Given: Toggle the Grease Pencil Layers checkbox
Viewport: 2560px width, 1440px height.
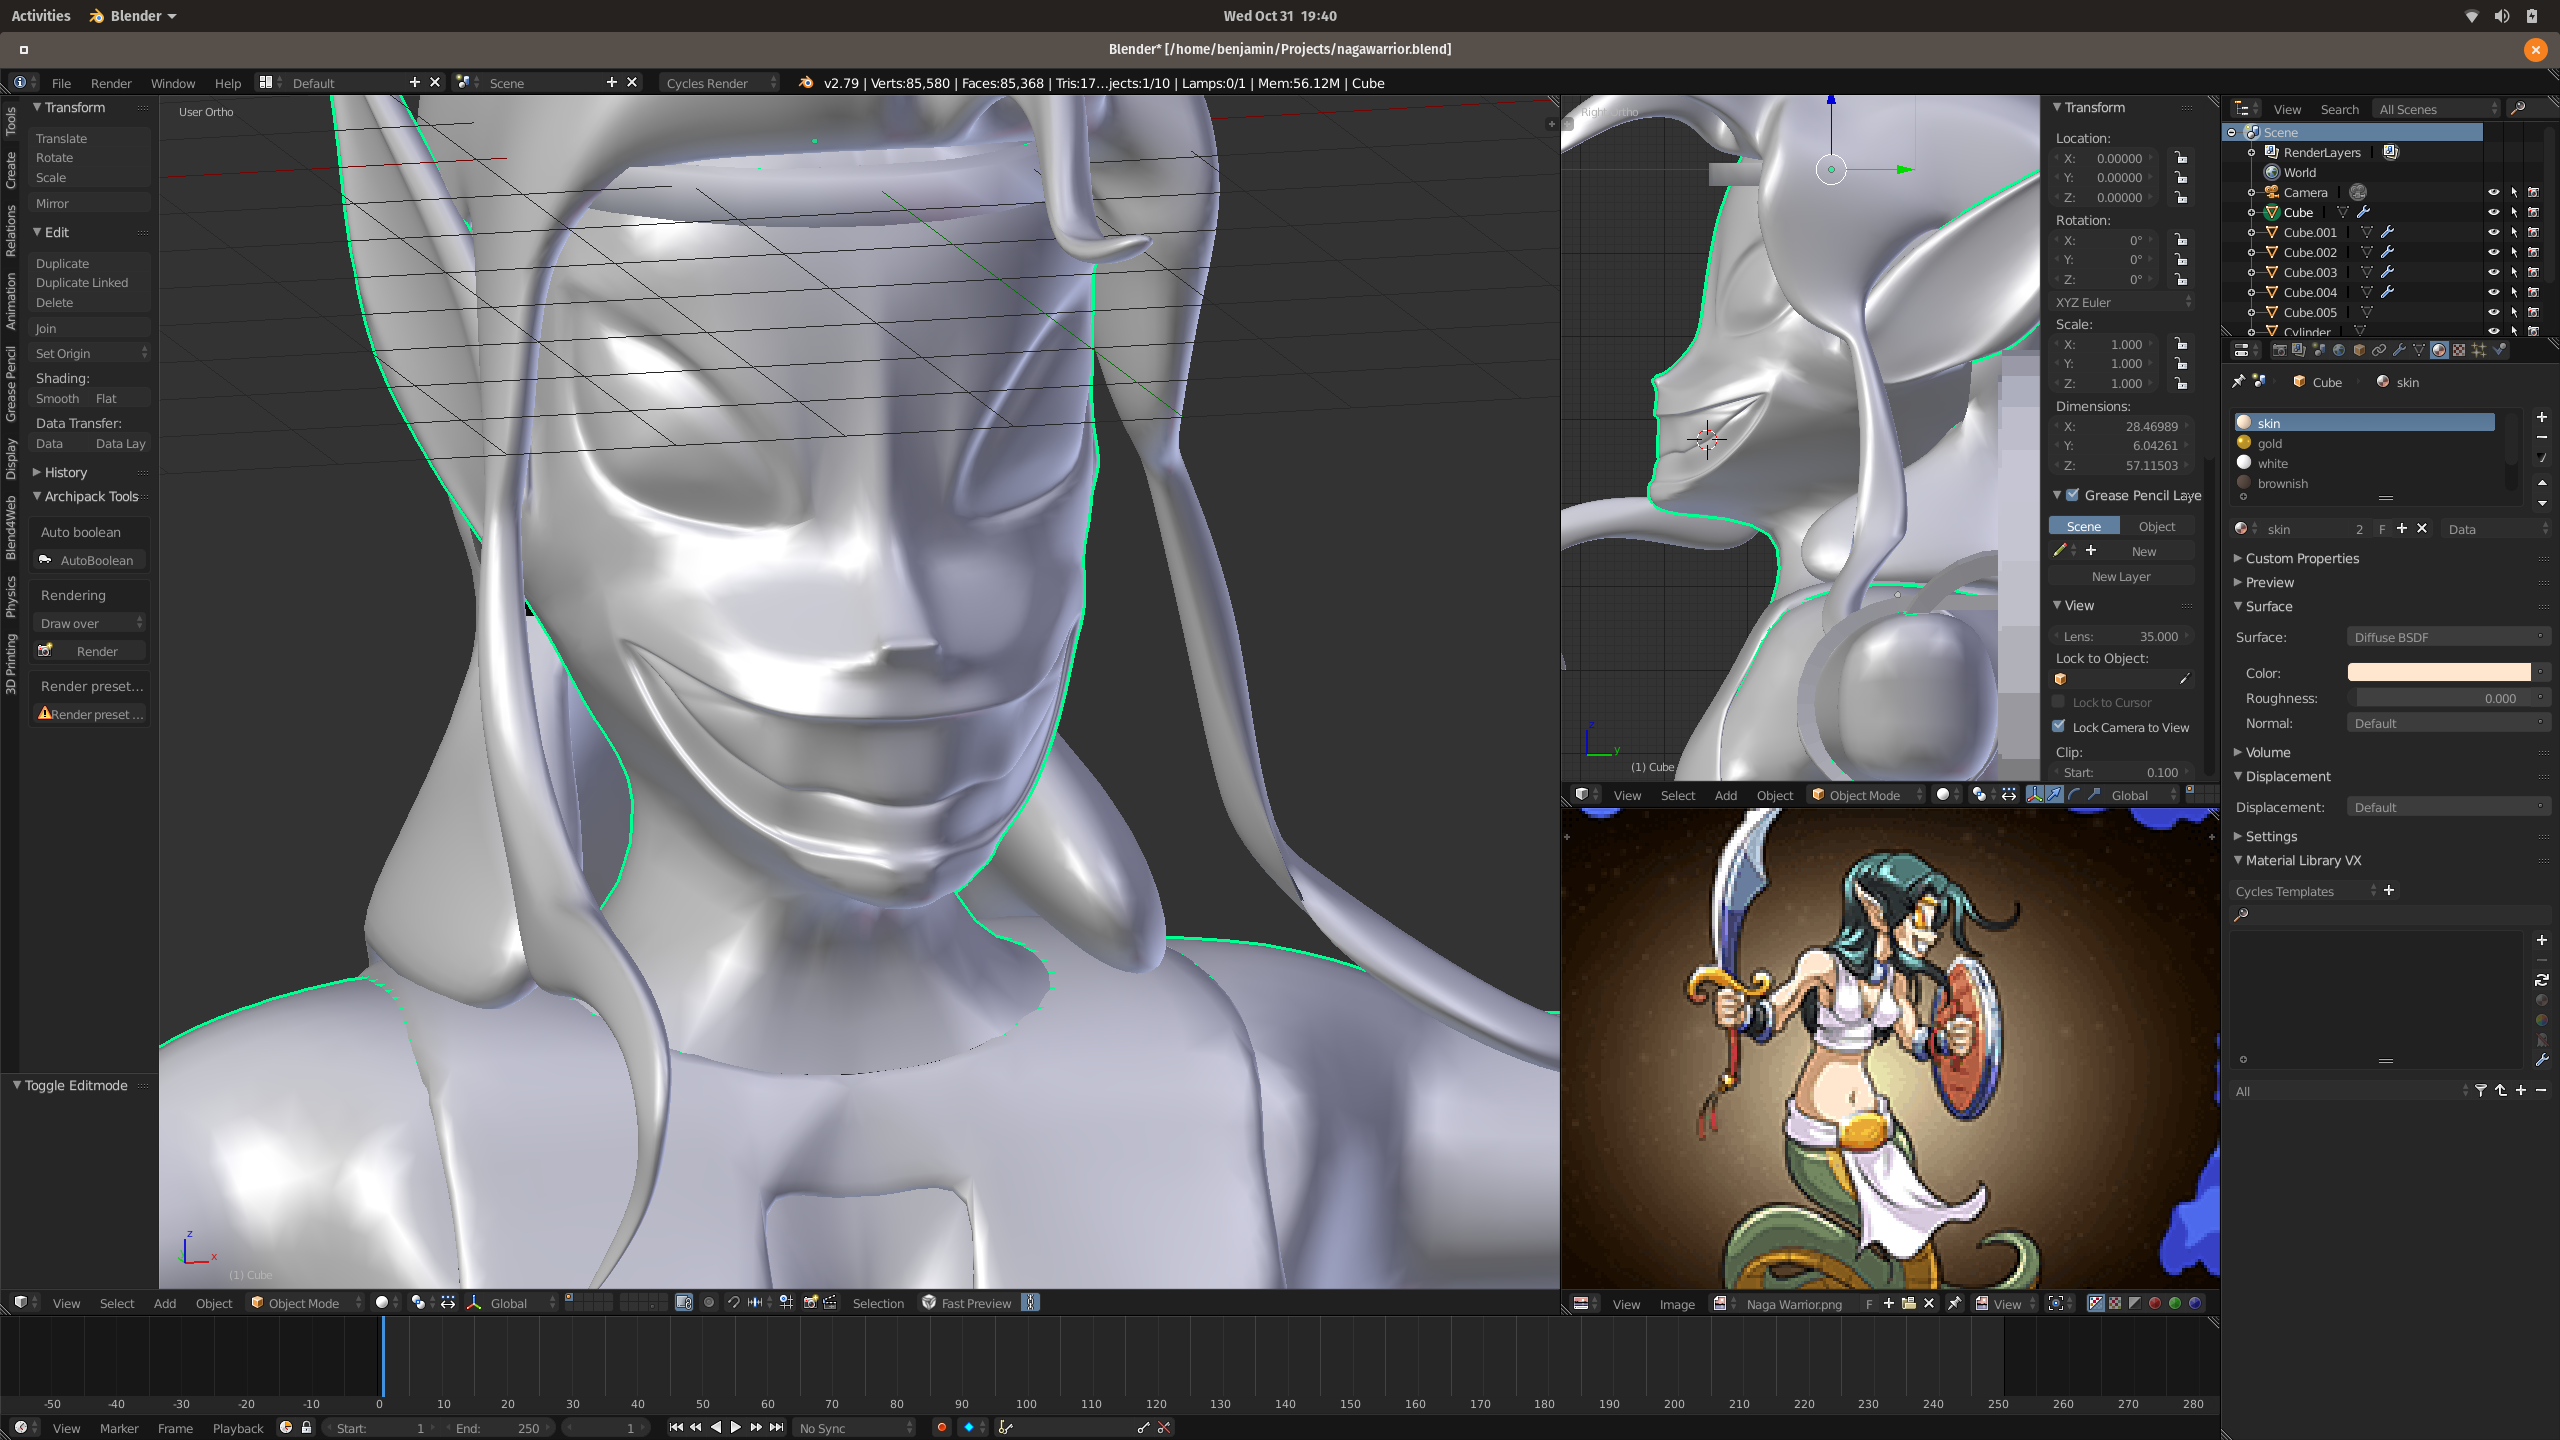Looking at the screenshot, I should 2073,495.
